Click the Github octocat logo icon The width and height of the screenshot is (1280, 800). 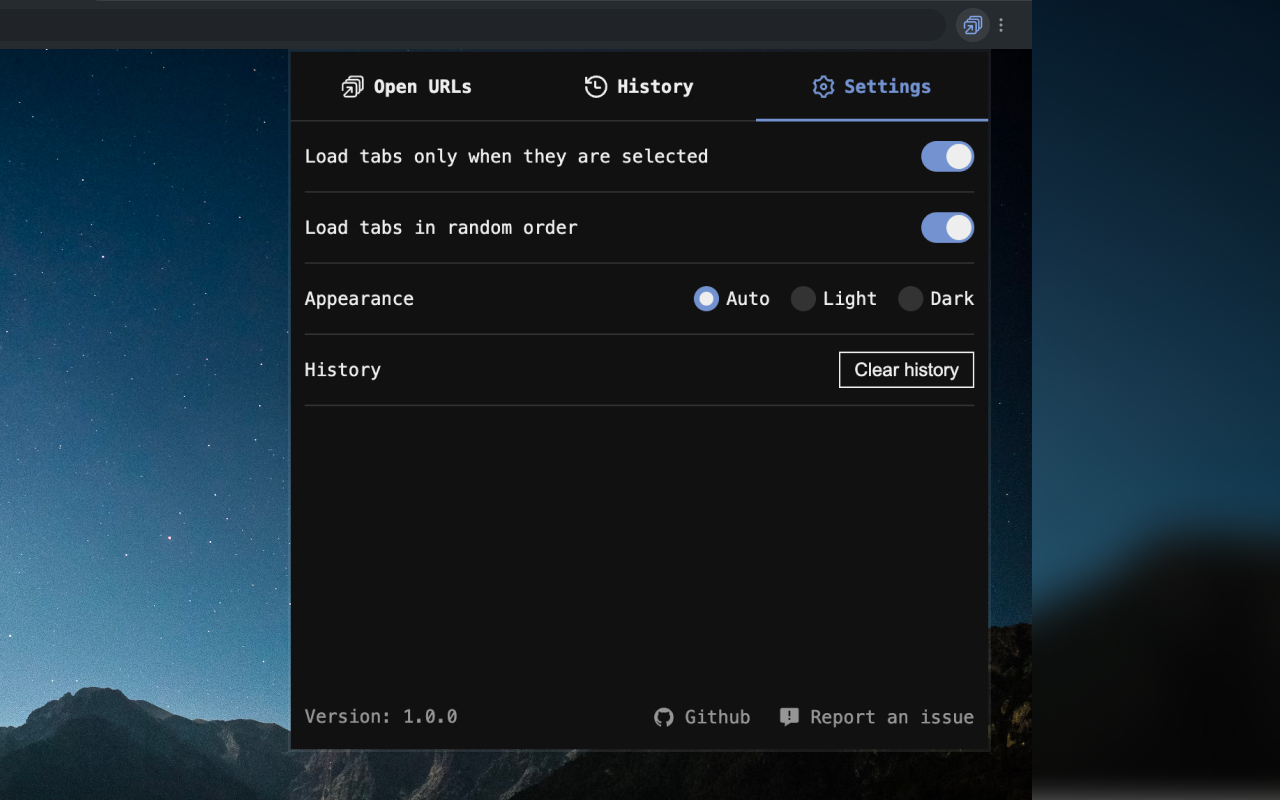(664, 717)
